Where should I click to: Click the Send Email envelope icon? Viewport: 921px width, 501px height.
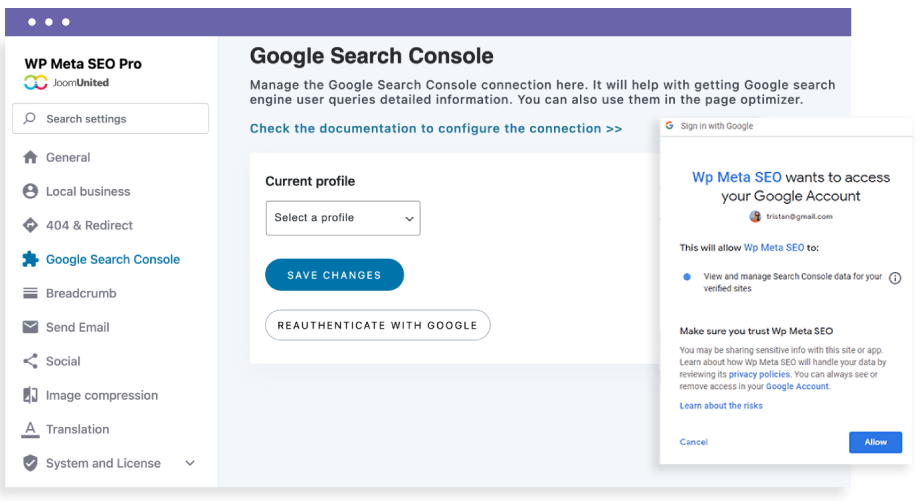click(x=30, y=327)
